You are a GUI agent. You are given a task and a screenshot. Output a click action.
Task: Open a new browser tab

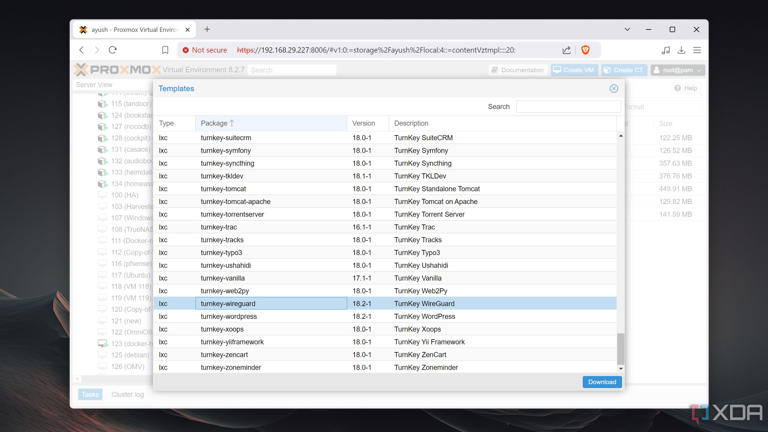coord(207,29)
